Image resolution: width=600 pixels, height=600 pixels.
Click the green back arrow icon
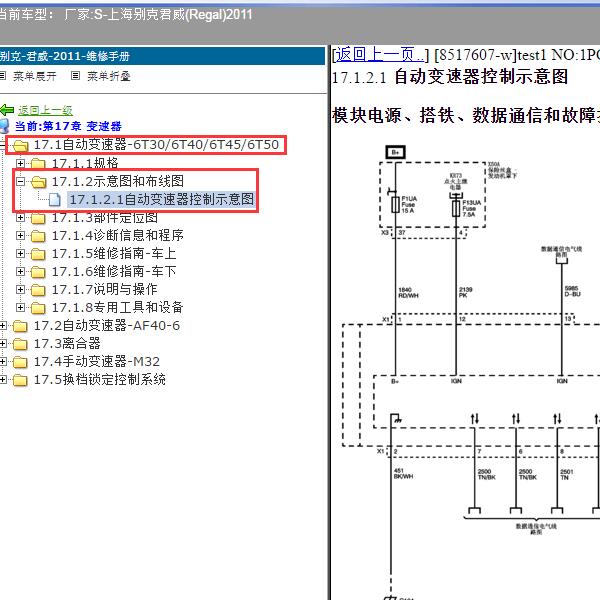tap(7, 110)
